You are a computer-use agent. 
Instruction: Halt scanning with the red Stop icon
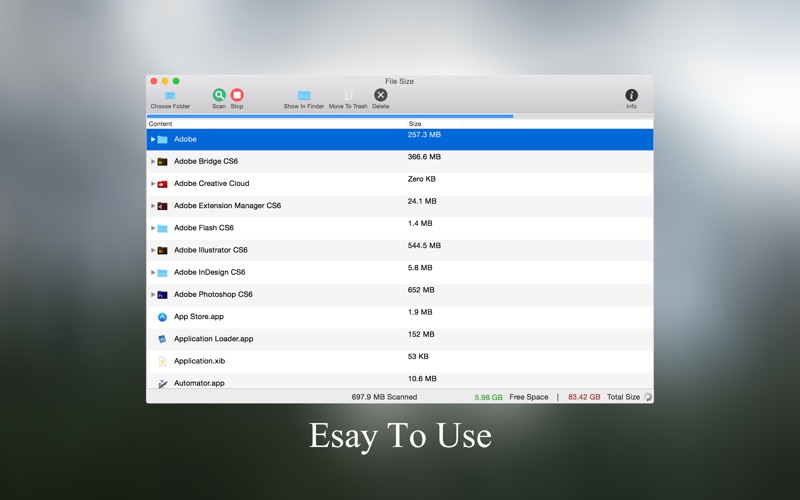pos(237,95)
